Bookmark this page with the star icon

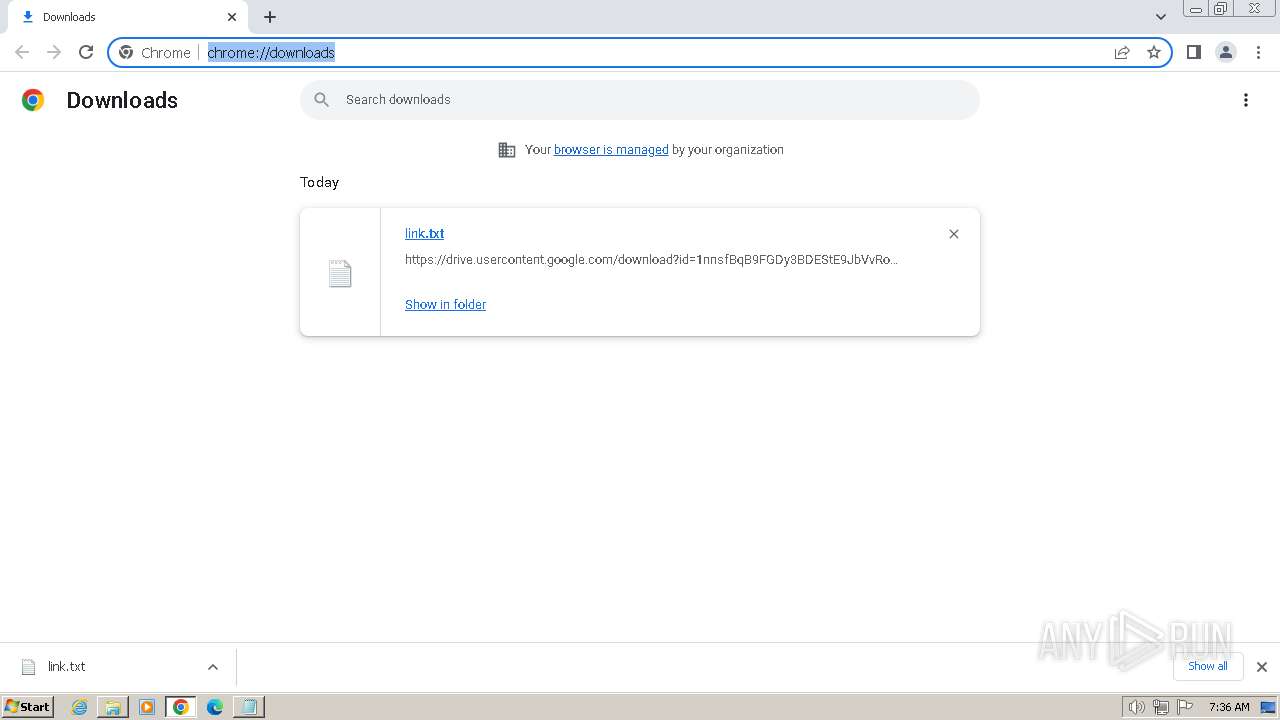click(1154, 52)
